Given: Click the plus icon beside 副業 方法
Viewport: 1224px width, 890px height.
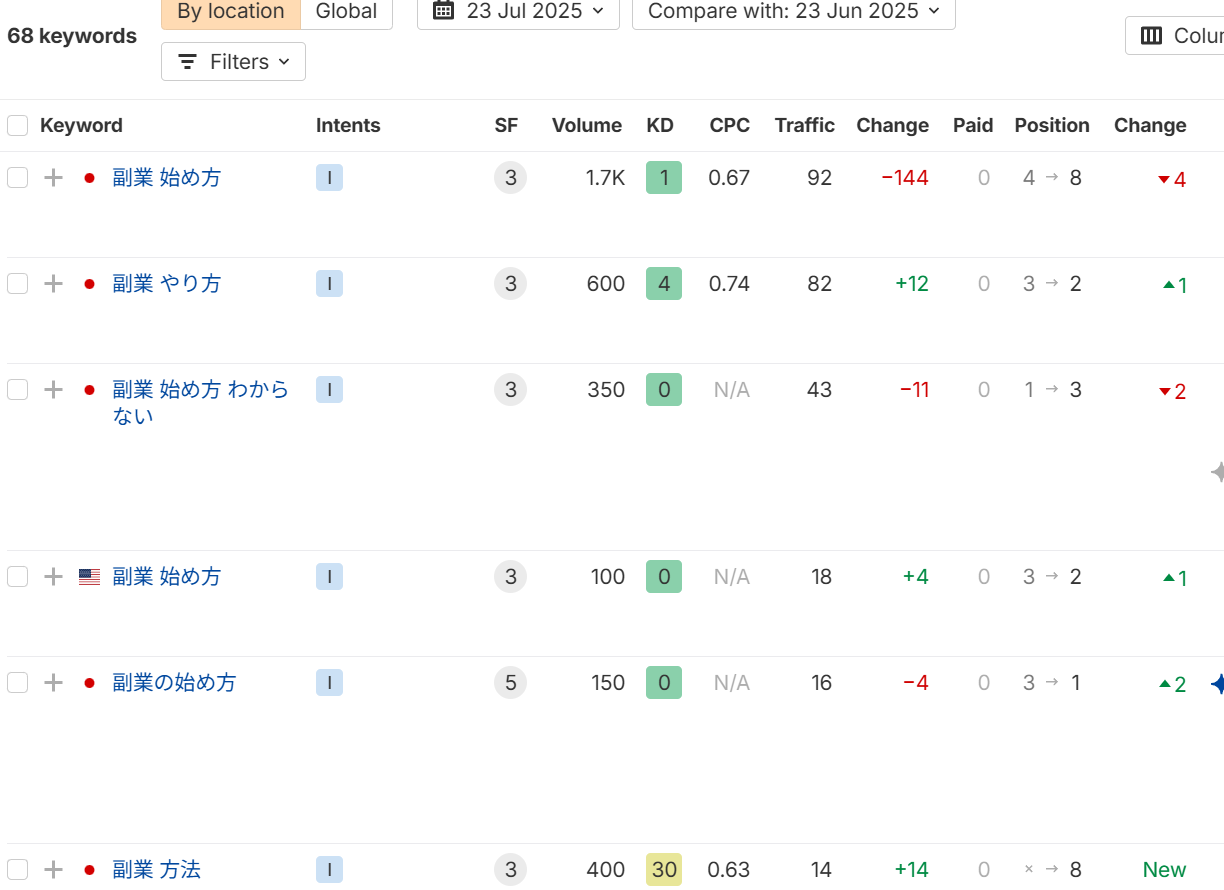Looking at the screenshot, I should (54, 870).
